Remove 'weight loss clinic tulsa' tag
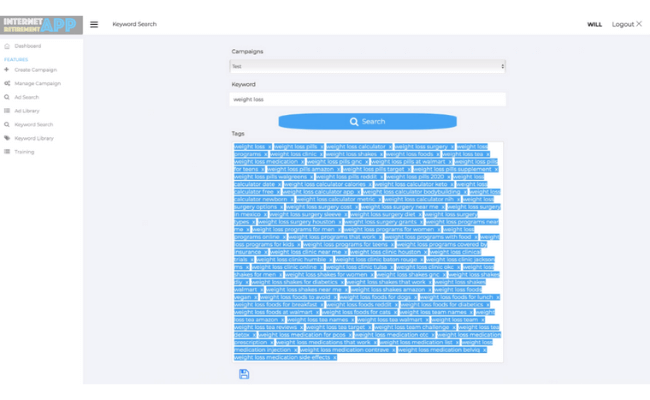This screenshot has width=650, height=400. tap(391, 267)
